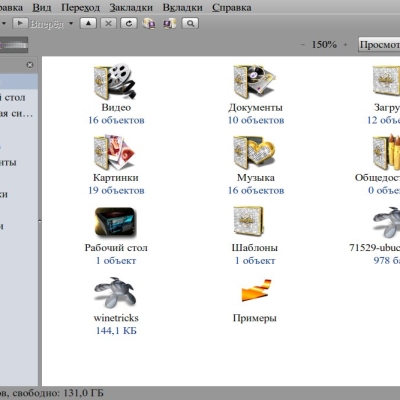Click the 150% zoom level
The width and height of the screenshot is (400, 400).
(324, 44)
